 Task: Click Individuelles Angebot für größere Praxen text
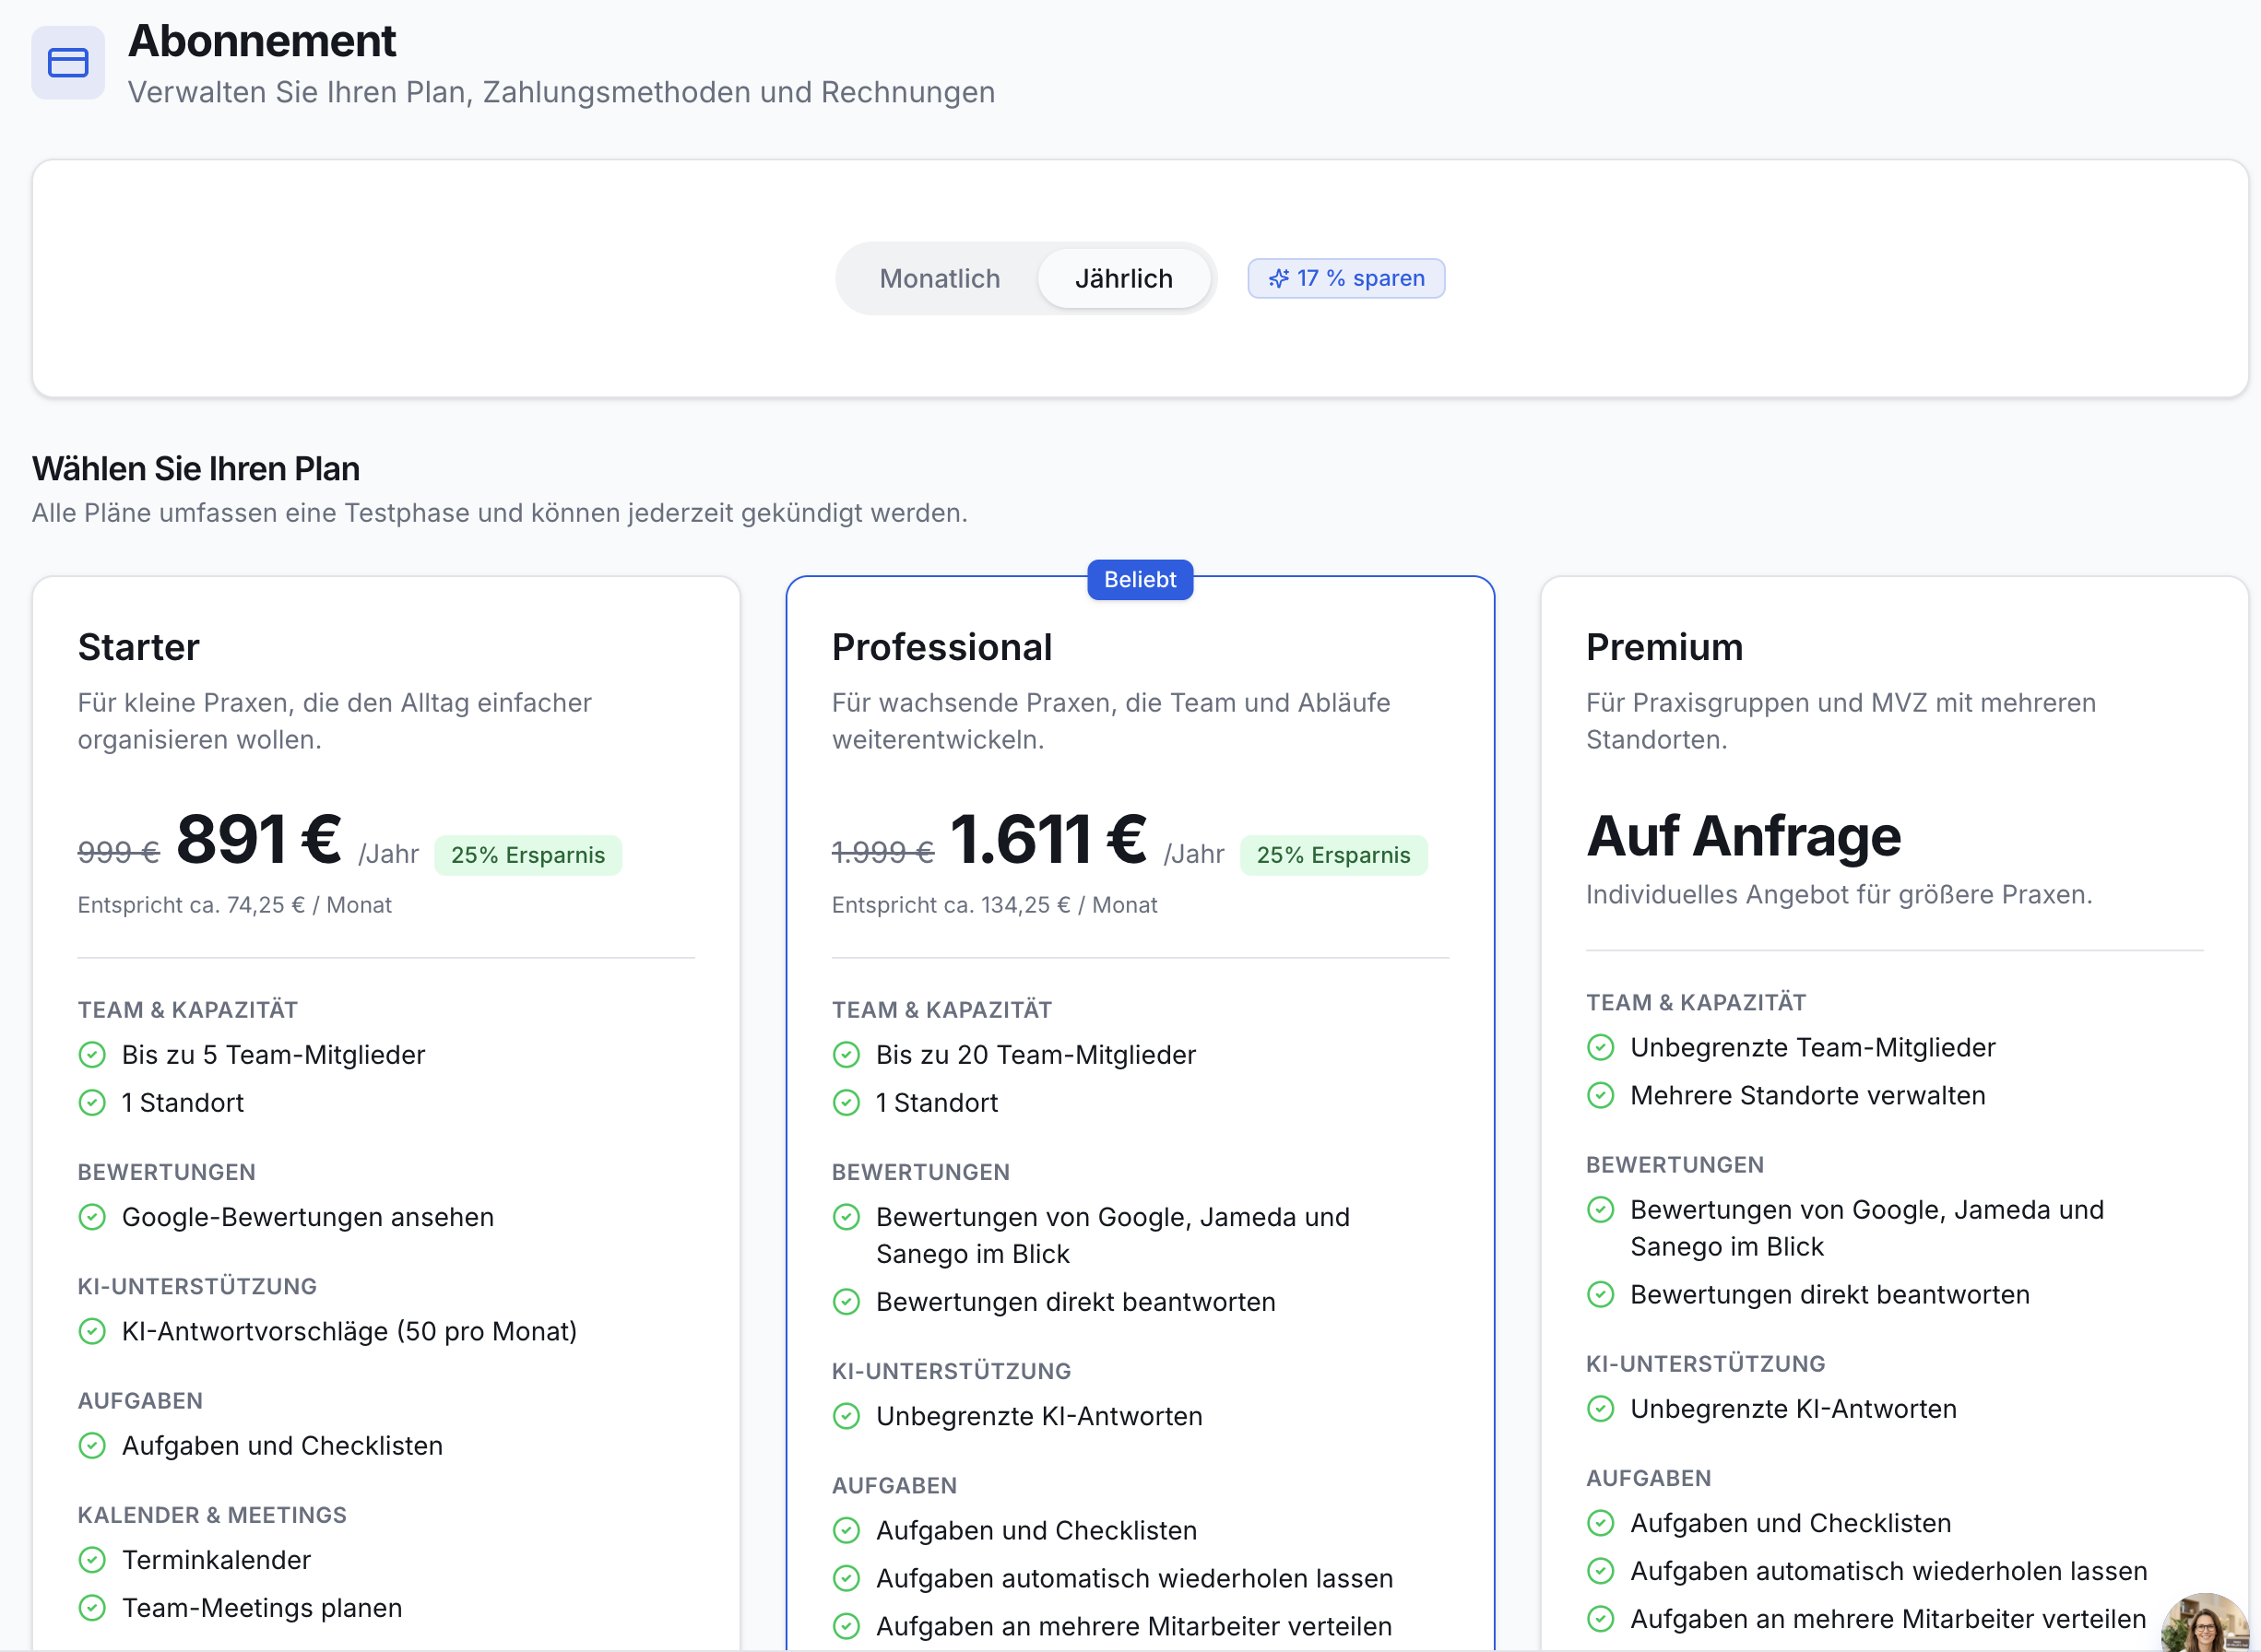tap(1838, 894)
